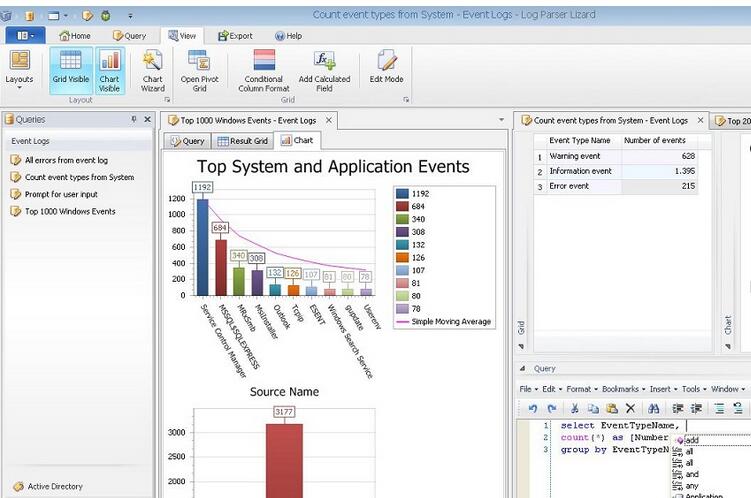The width and height of the screenshot is (751, 498).
Task: Open the Insert menu in query editor
Action: (663, 389)
